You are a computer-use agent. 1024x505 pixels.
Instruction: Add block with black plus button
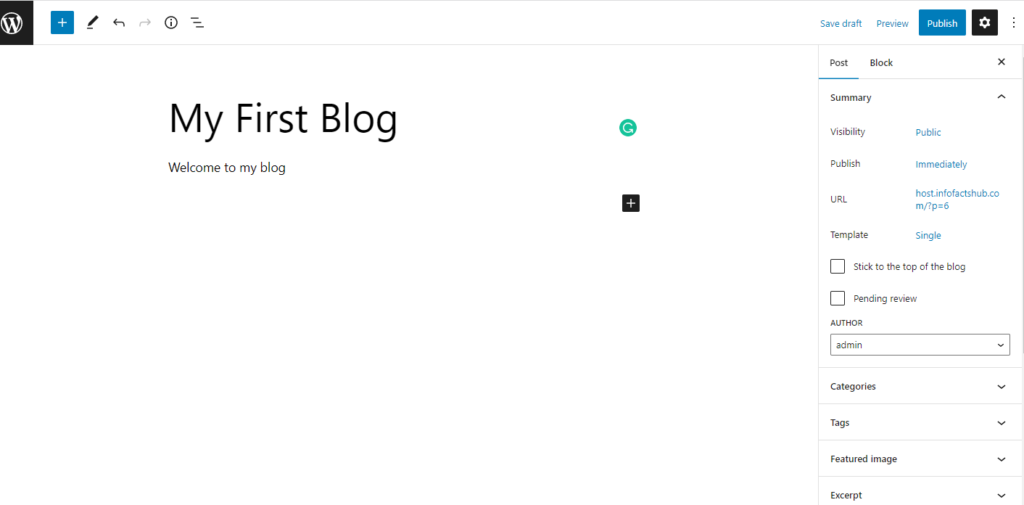631,203
